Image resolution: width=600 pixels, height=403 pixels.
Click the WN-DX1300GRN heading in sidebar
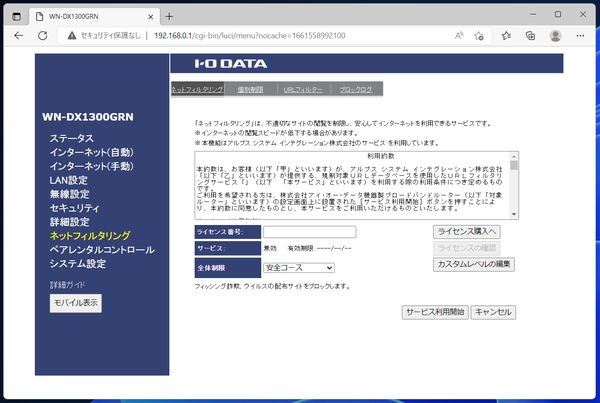point(88,117)
